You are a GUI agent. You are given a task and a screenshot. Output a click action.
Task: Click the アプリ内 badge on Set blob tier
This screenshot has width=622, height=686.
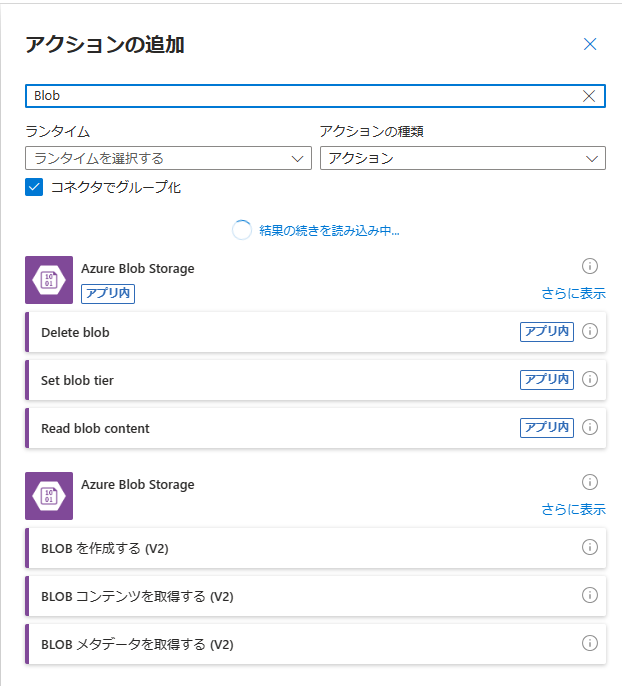tap(547, 380)
